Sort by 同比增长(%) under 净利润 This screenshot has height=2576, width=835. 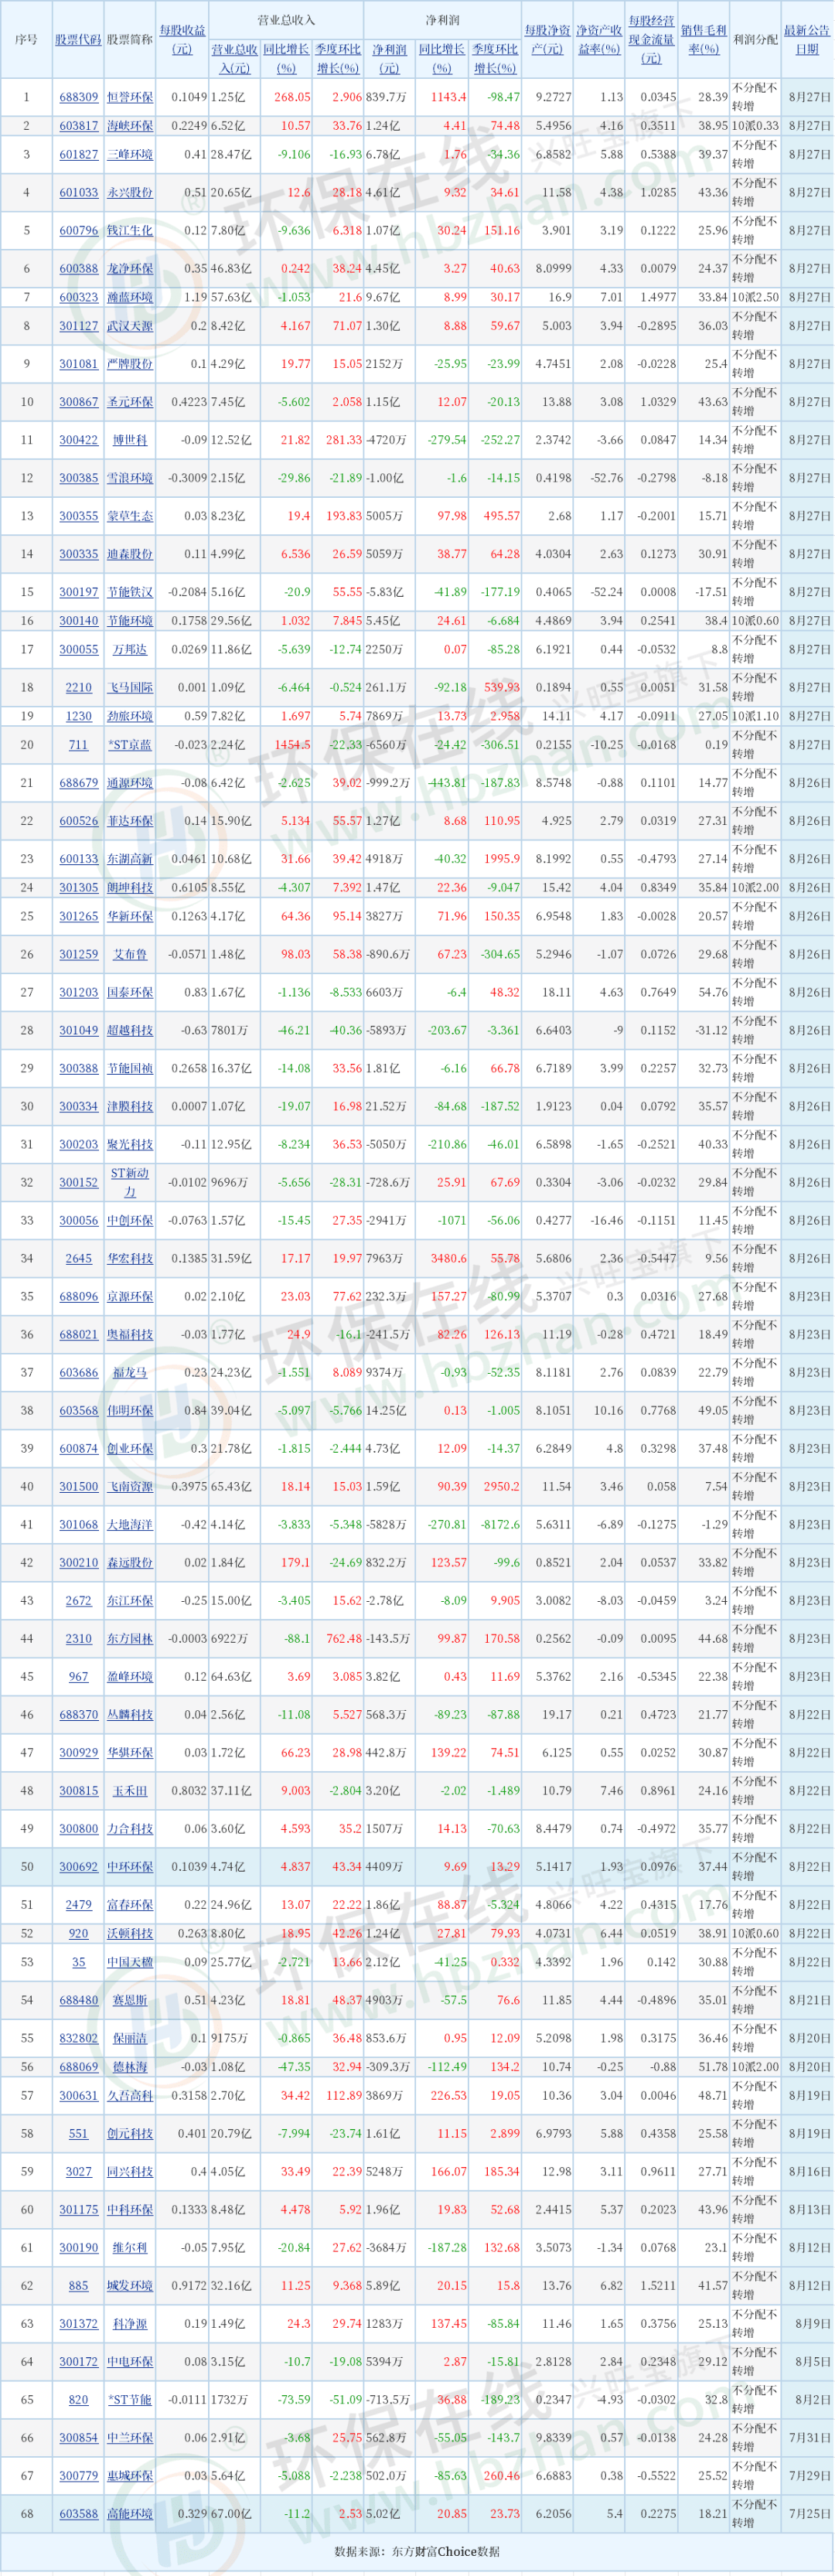coord(441,59)
